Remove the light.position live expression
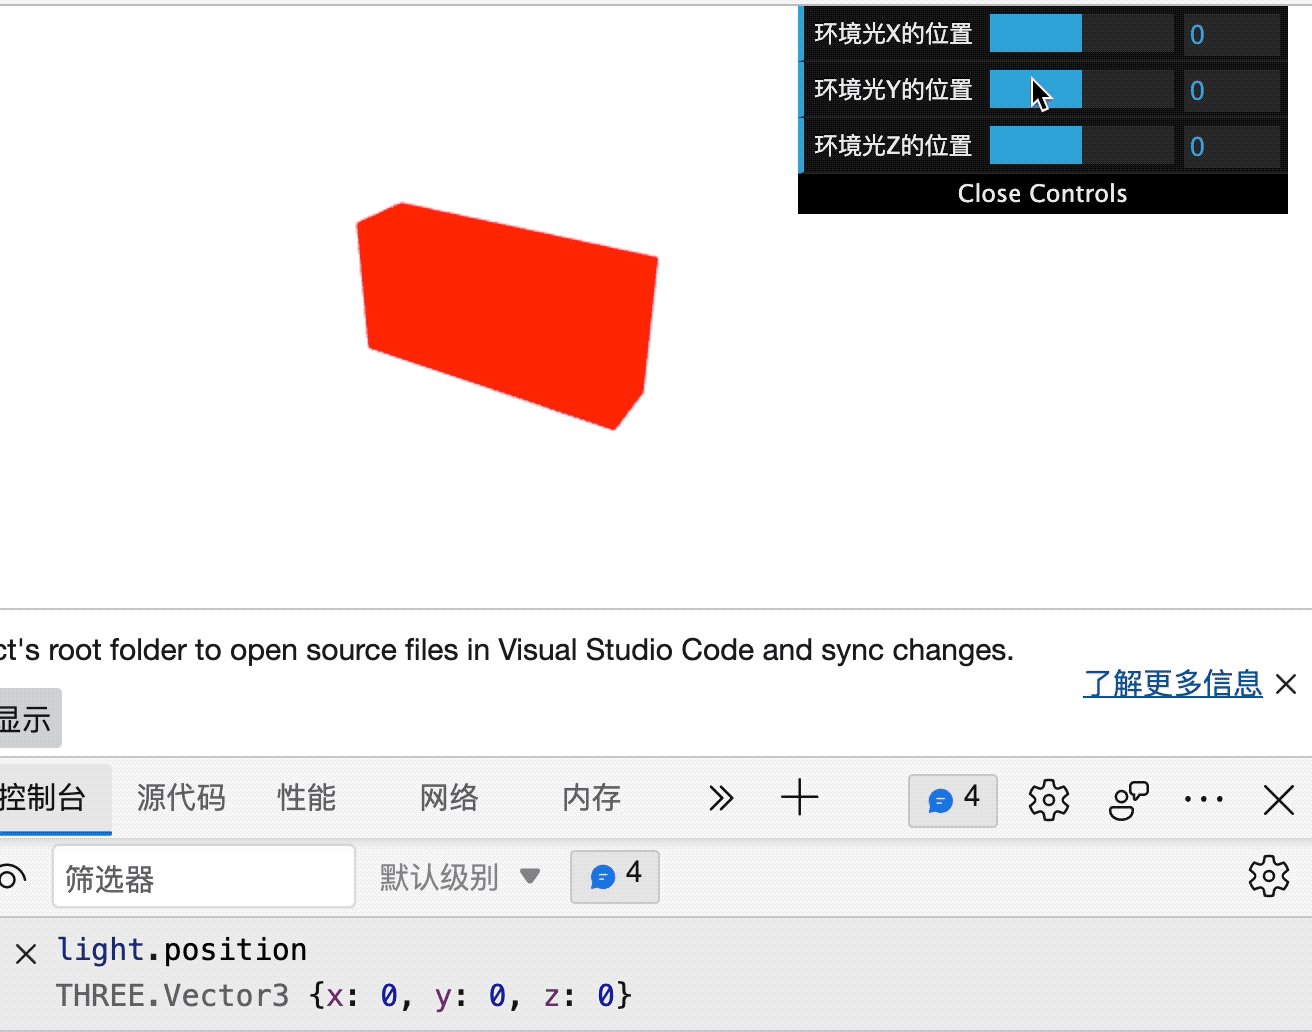 coord(26,954)
